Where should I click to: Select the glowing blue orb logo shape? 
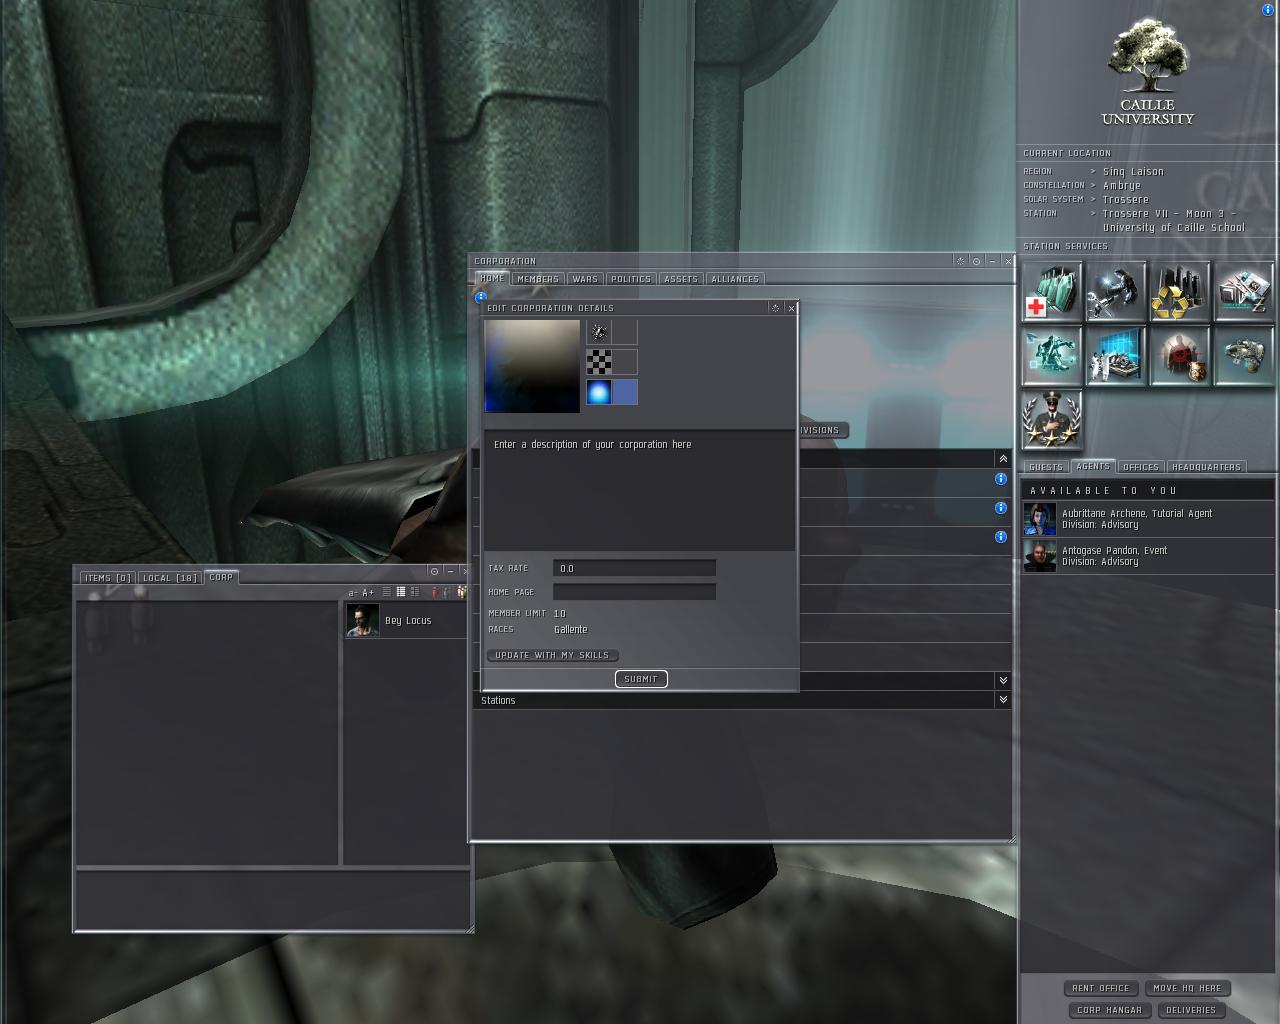[x=599, y=392]
